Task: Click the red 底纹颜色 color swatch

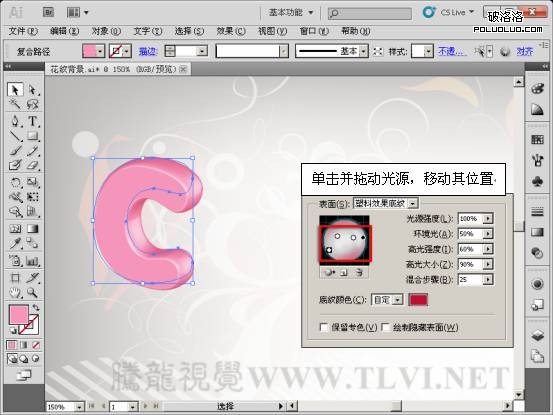Action: click(418, 300)
